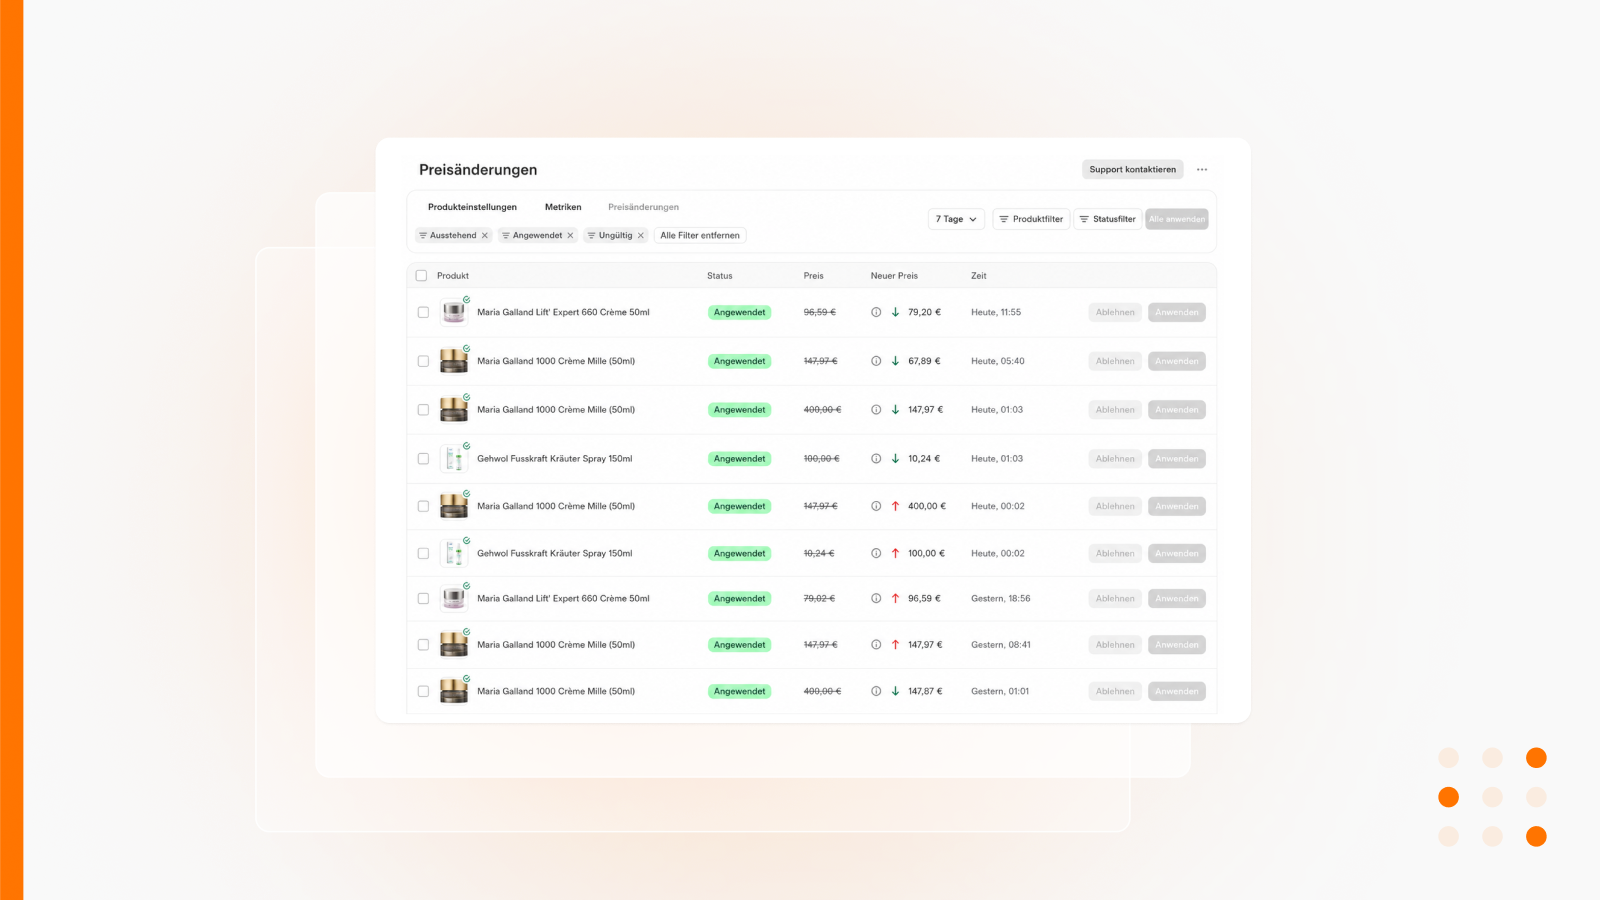Click the info icon beside new price 147,87 €
1600x900 pixels.
(876, 691)
